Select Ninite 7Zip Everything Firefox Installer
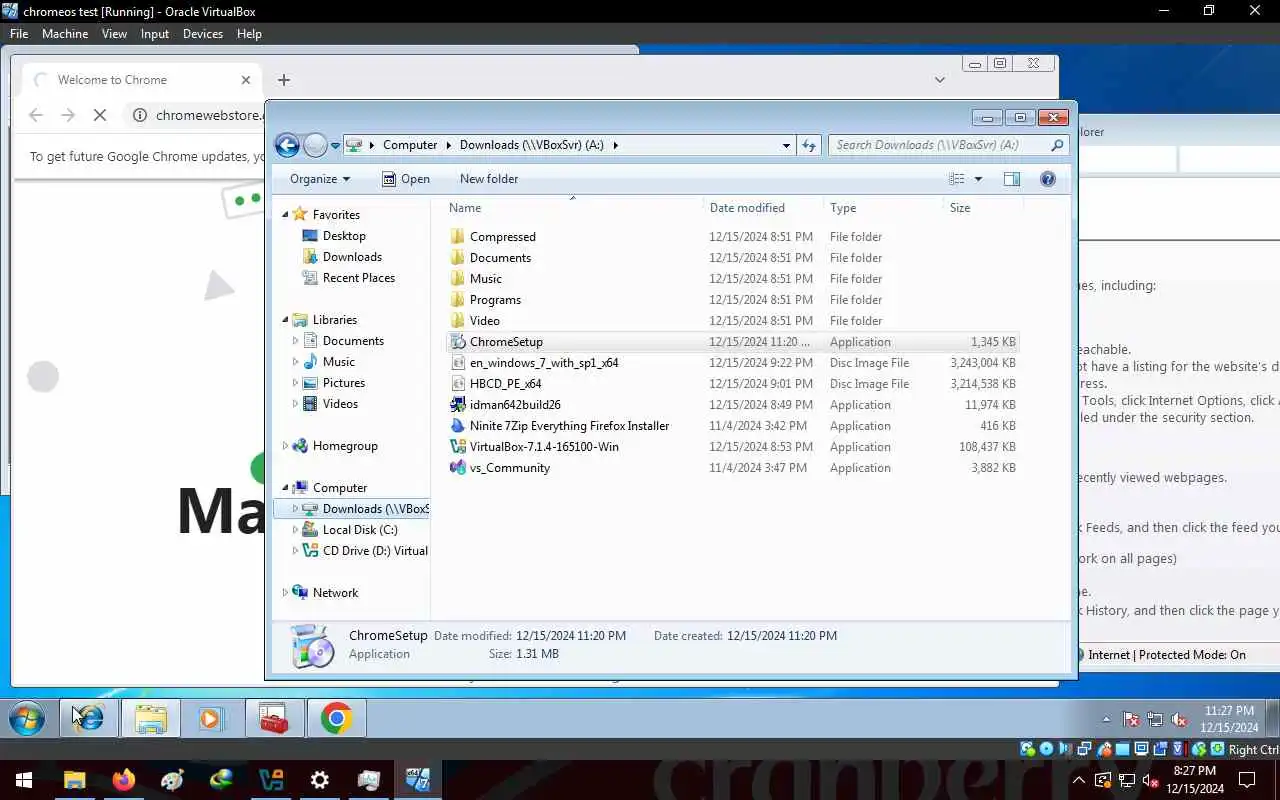 (x=731, y=426)
